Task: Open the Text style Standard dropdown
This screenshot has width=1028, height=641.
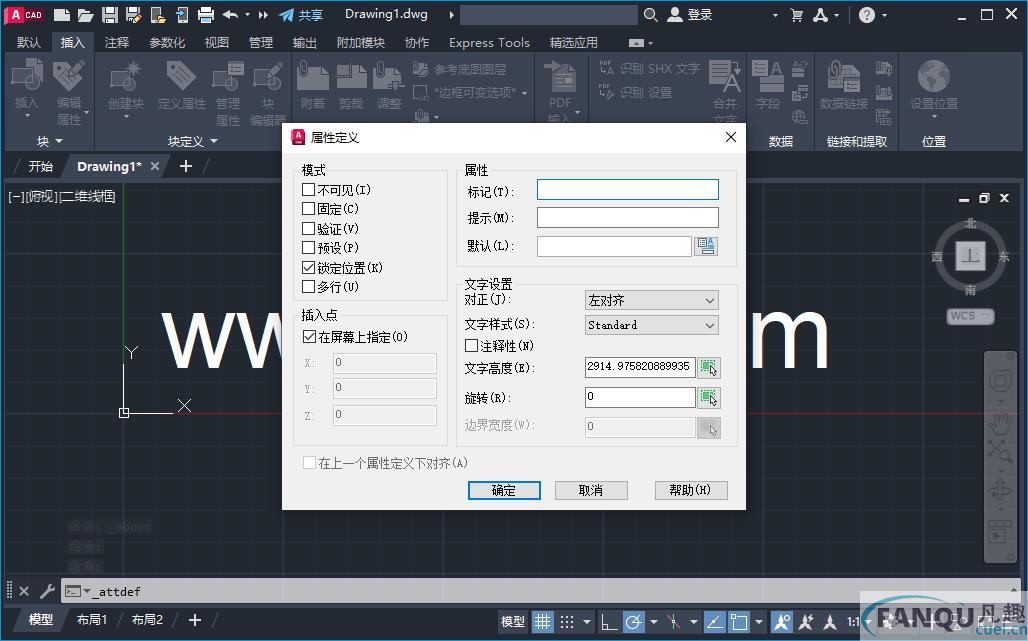Action: tap(652, 325)
